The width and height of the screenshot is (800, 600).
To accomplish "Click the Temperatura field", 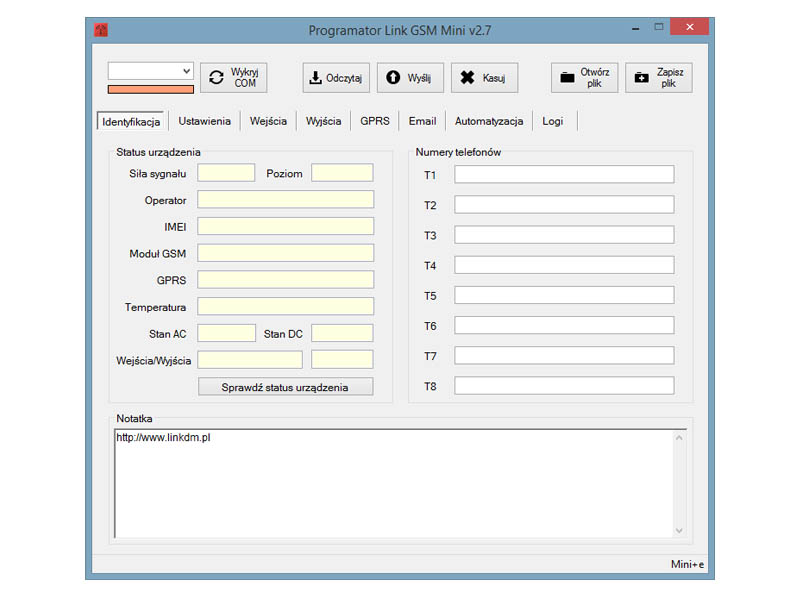I will 285,306.
